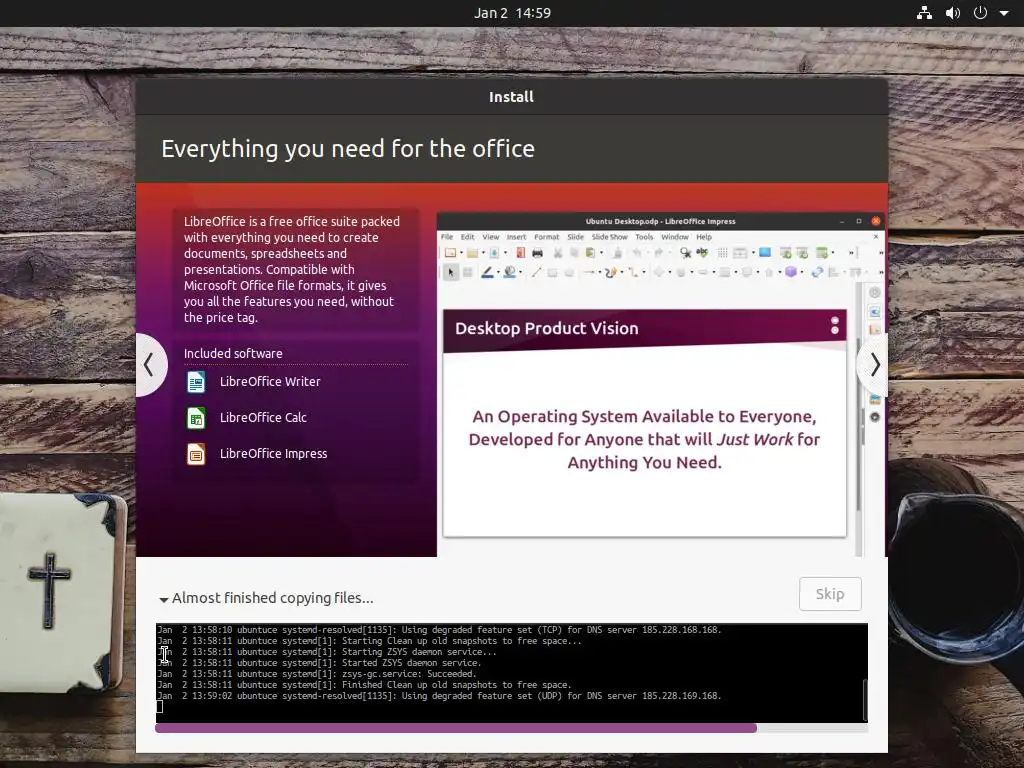Click the 'Desktop Product Vision' slide title
The image size is (1024, 768).
pos(547,328)
